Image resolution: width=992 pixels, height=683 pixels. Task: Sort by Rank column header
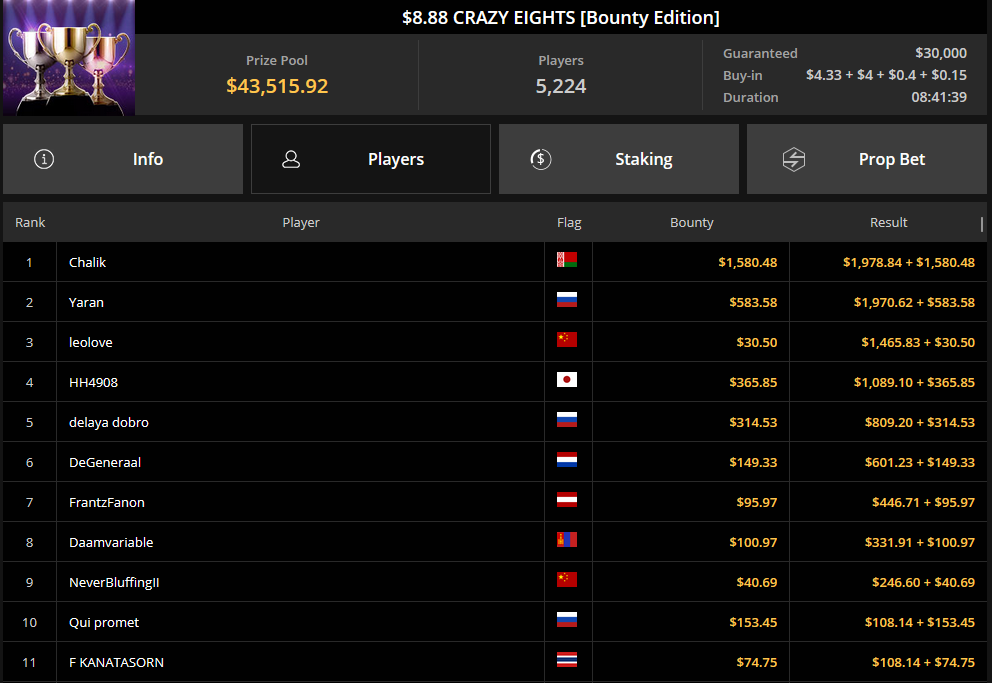pyautogui.click(x=30, y=223)
